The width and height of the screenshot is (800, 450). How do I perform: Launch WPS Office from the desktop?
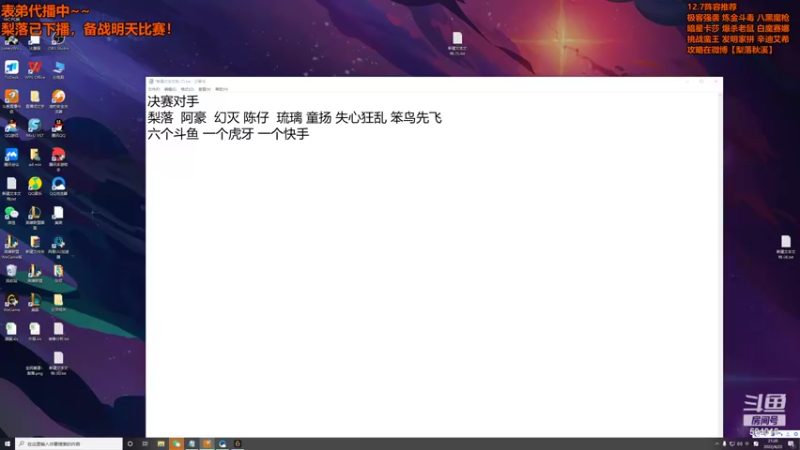[x=35, y=70]
